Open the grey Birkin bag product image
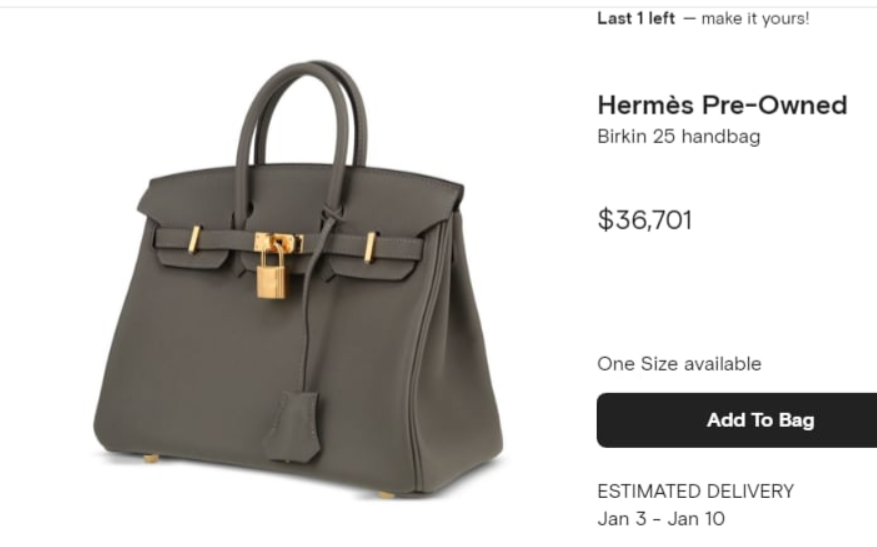Image resolution: width=877 pixels, height=547 pixels. tap(299, 279)
